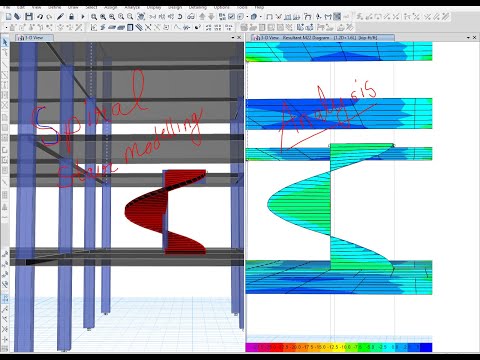Click the rotate 3D view icon
The image size is (480, 360).
[x=180, y=16]
